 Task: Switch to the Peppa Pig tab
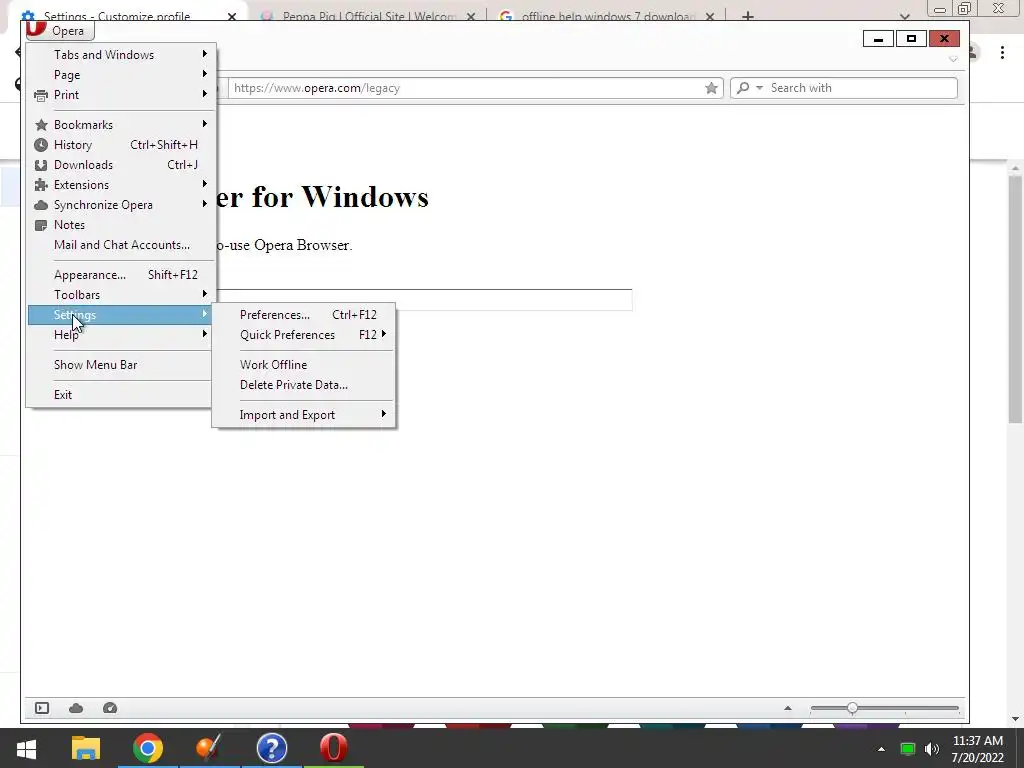369,16
